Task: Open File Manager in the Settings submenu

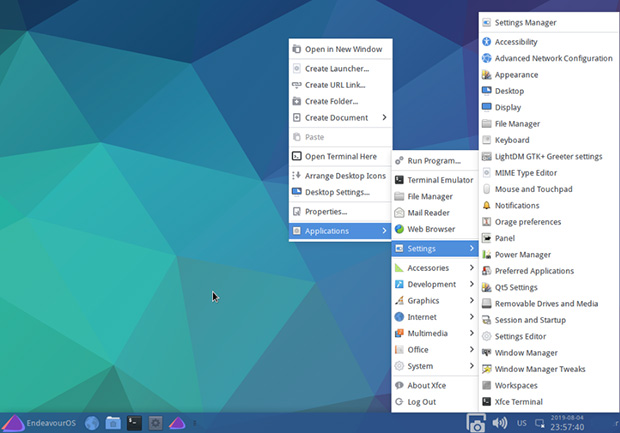Action: pyautogui.click(x=549, y=124)
